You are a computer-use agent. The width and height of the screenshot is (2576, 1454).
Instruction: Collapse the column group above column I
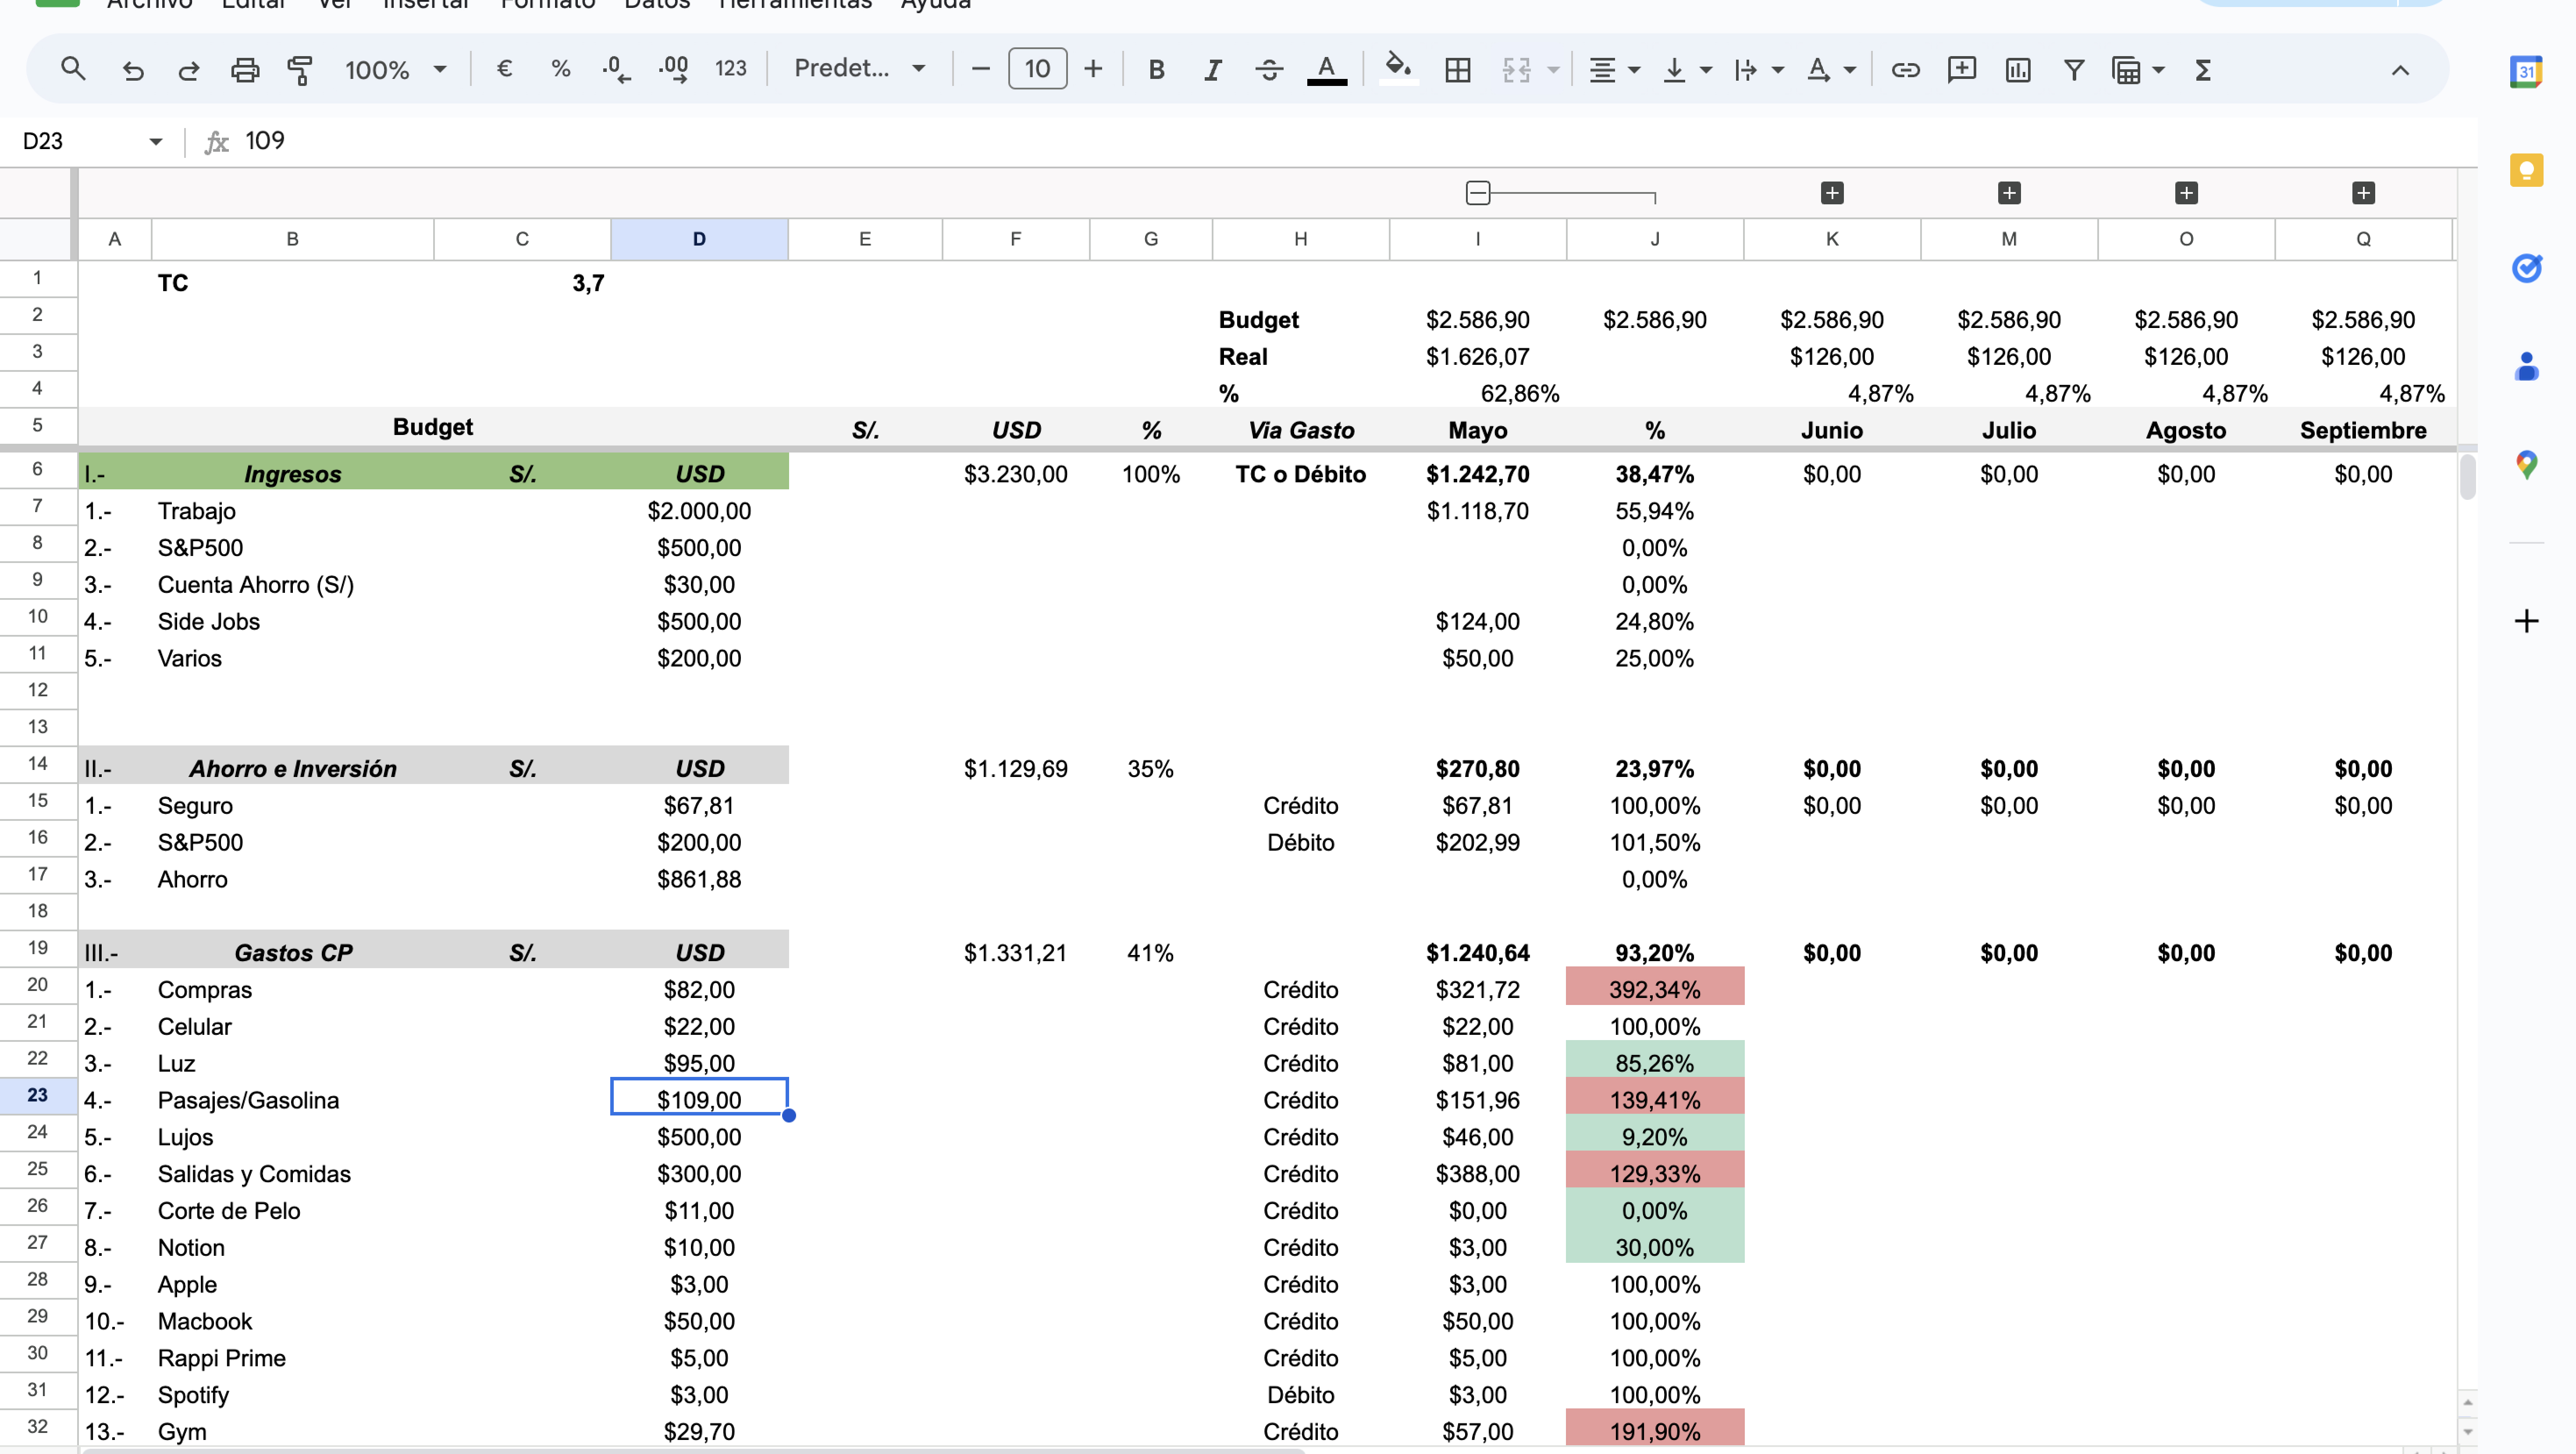coord(1478,192)
